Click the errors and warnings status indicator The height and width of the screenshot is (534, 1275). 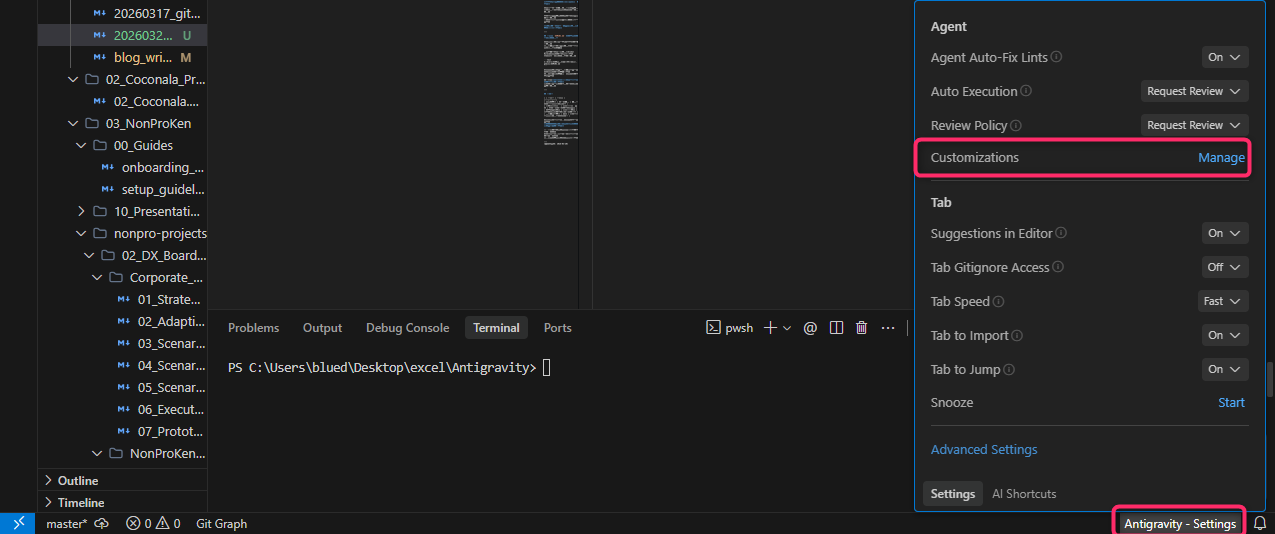pyautogui.click(x=153, y=523)
